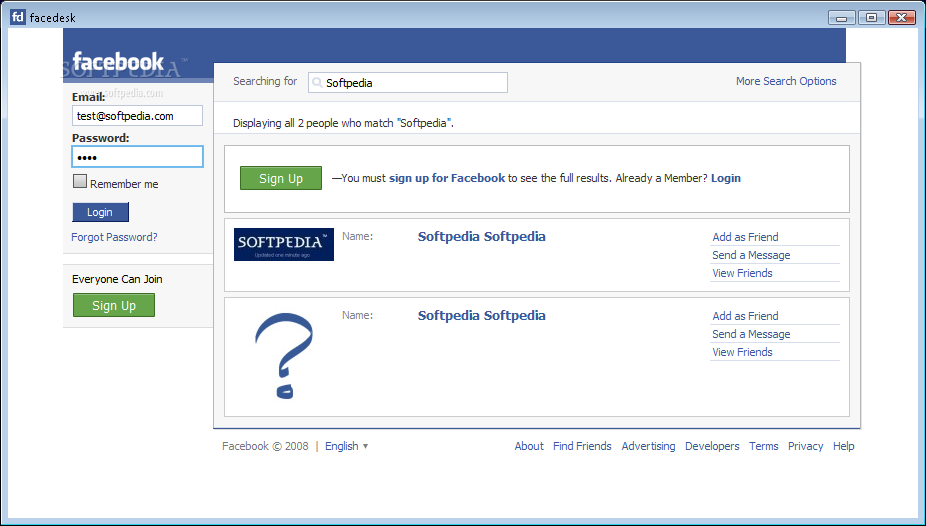Click Sign Up button under Everyone Can Join
The height and width of the screenshot is (526, 926).
113,305
